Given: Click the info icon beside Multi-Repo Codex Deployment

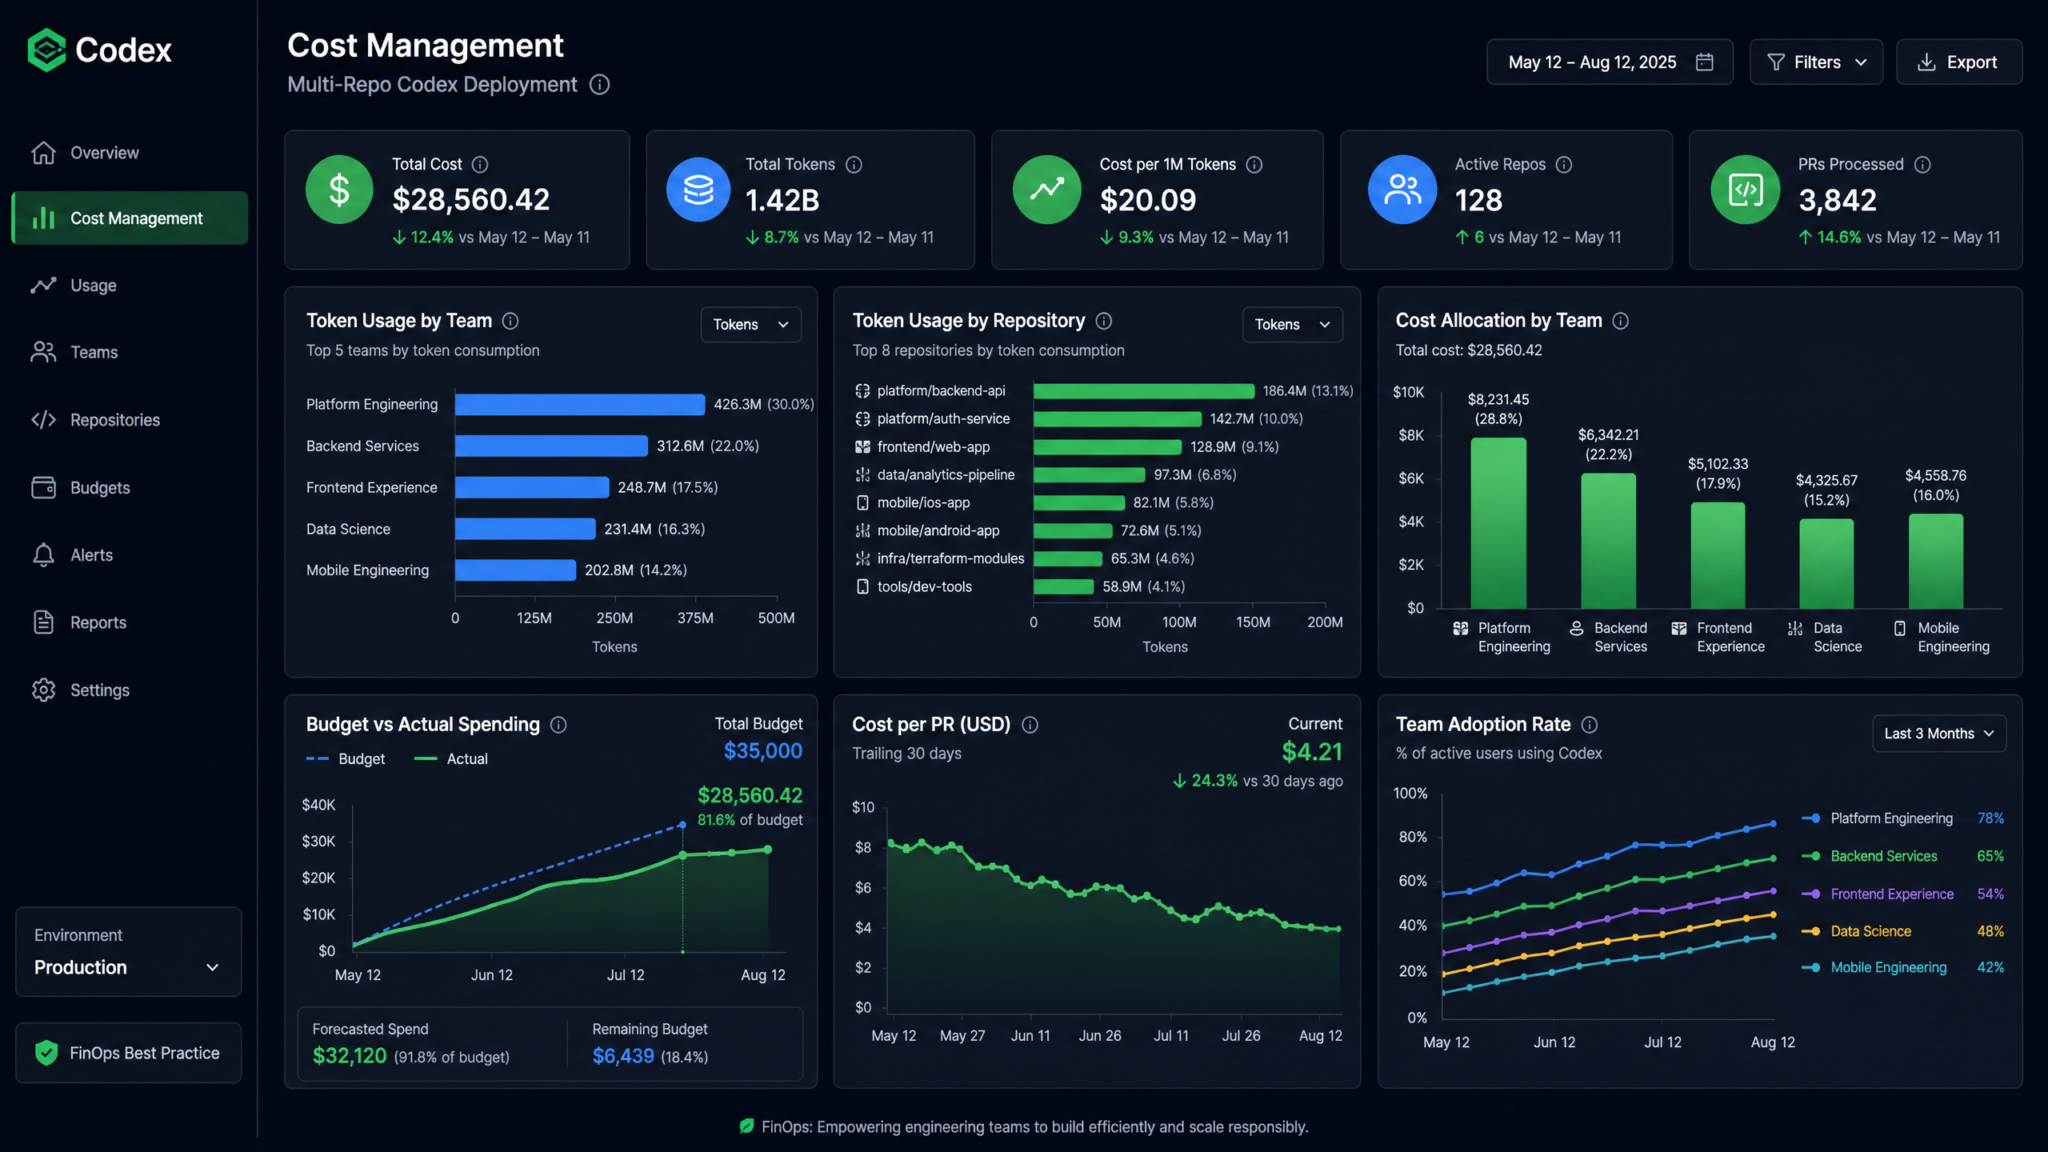Looking at the screenshot, I should click(x=600, y=85).
